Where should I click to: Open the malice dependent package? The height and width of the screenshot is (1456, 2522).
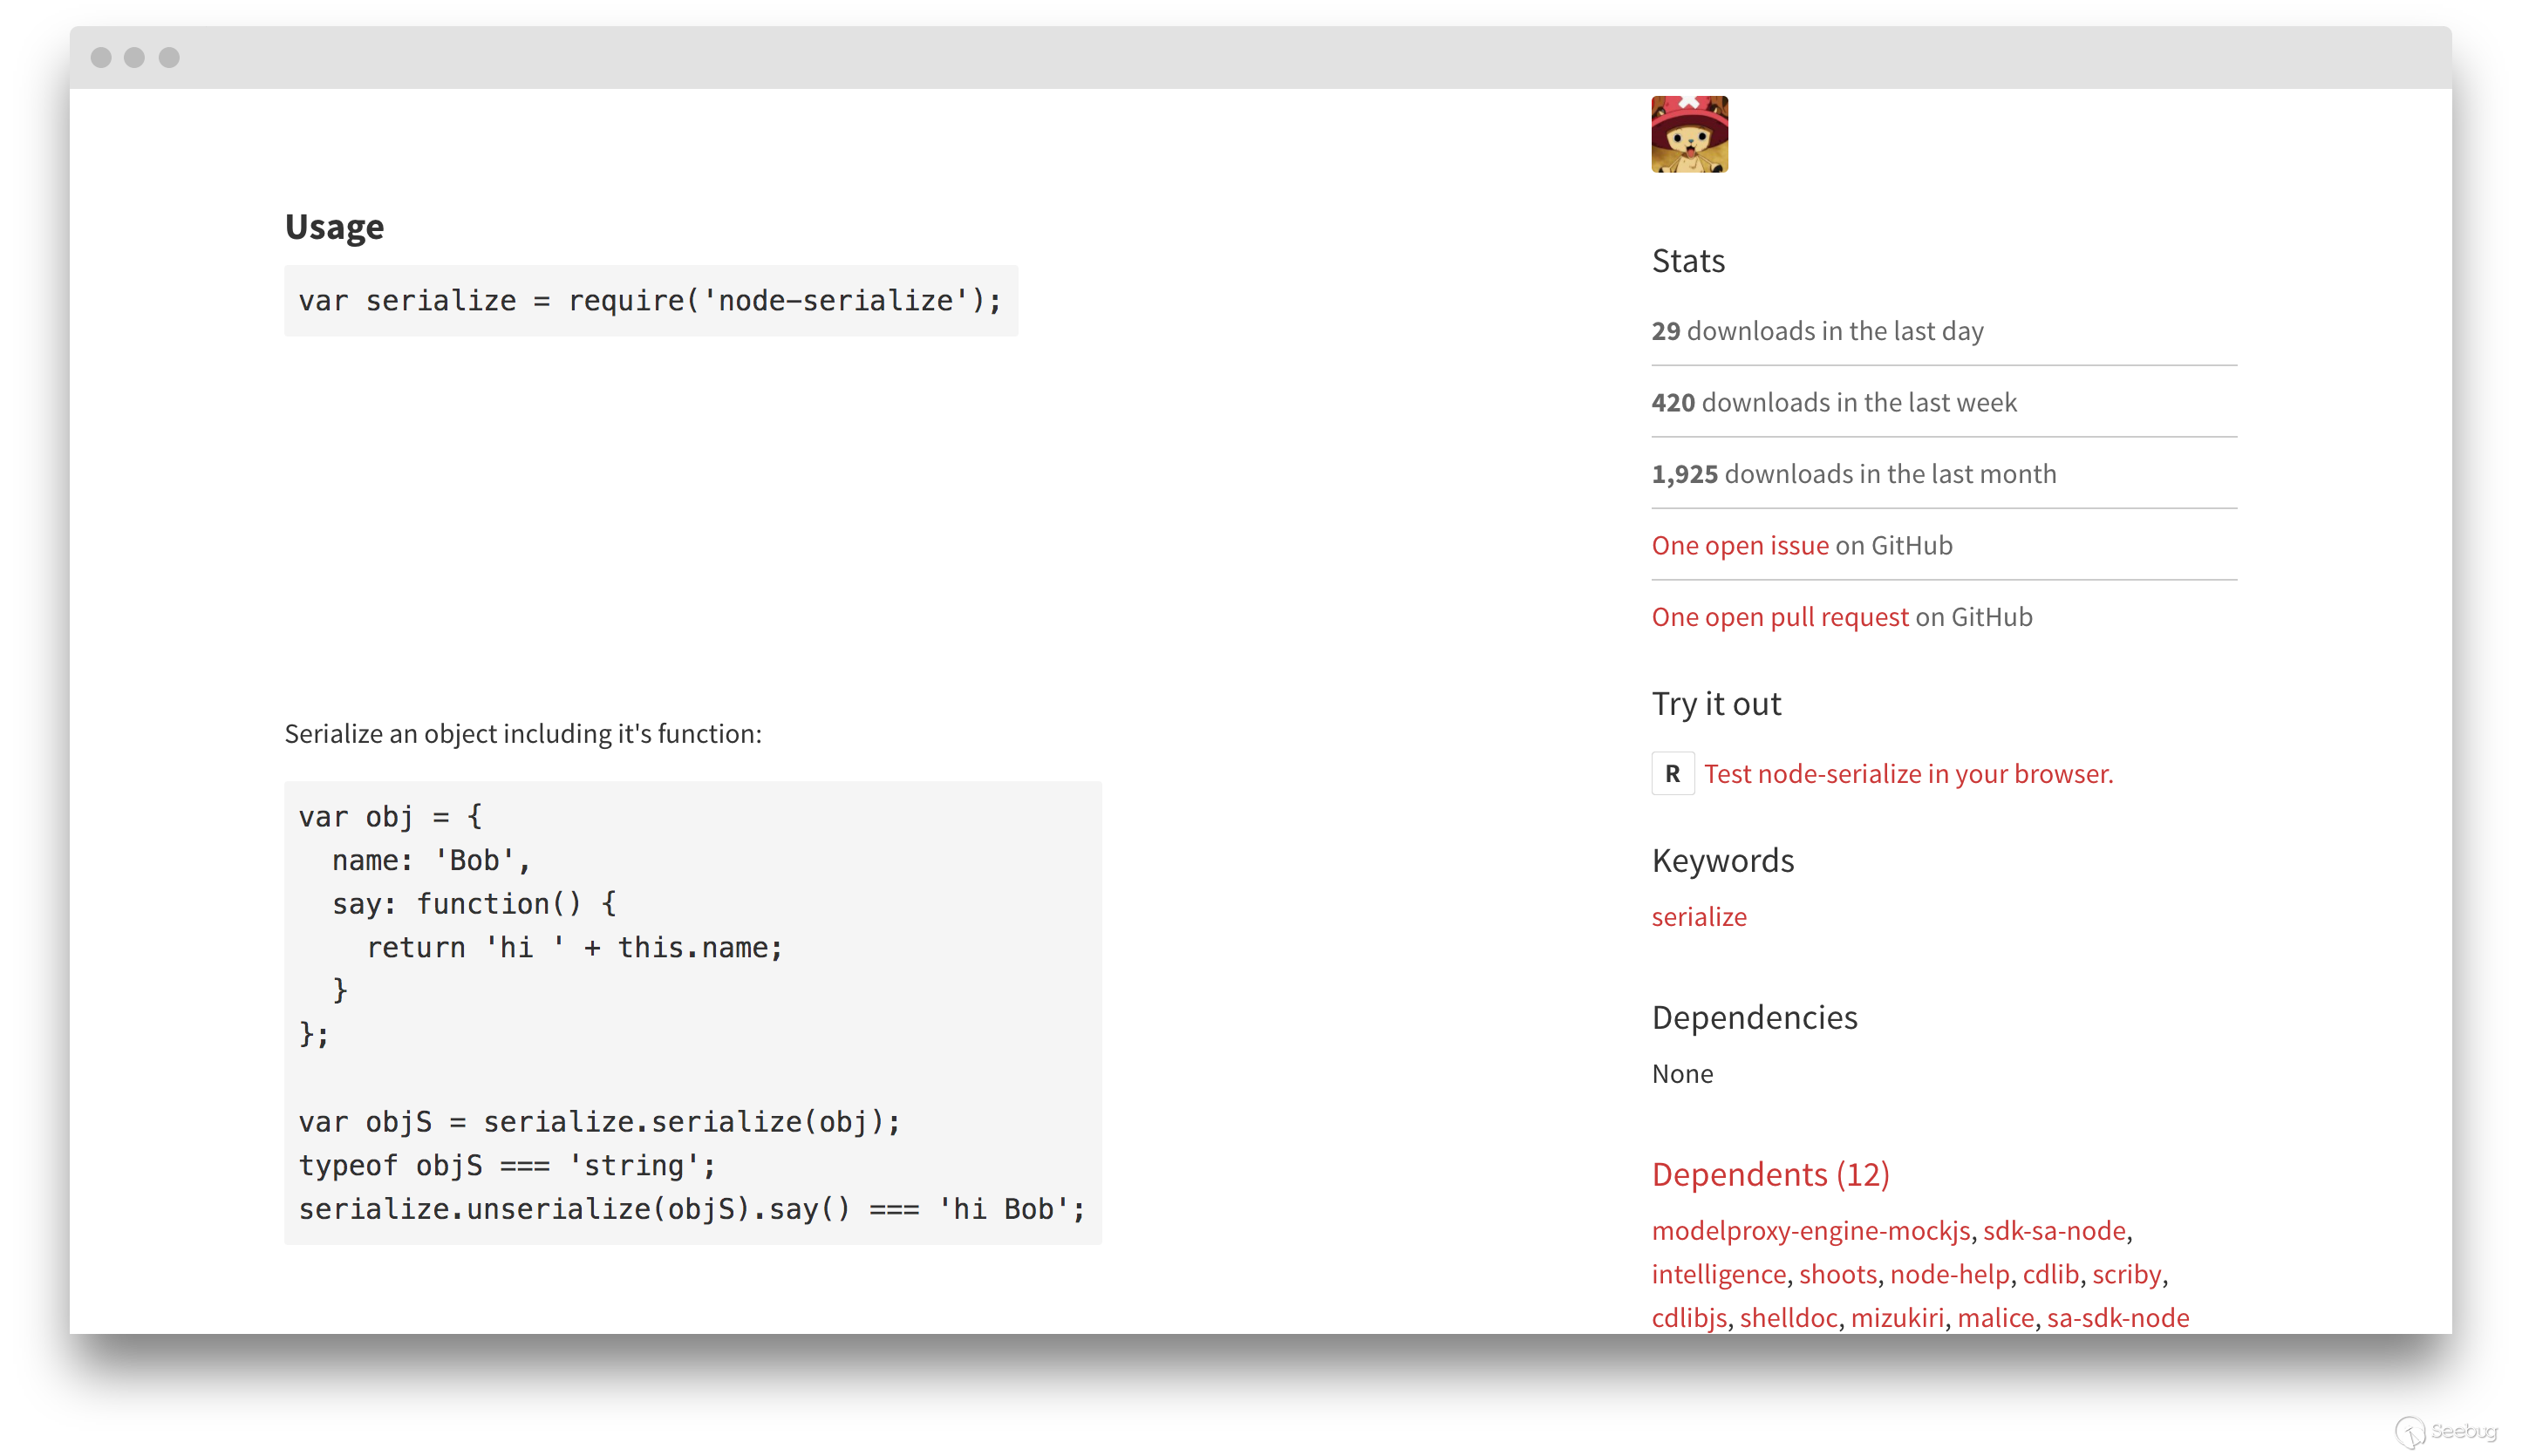click(1995, 1317)
